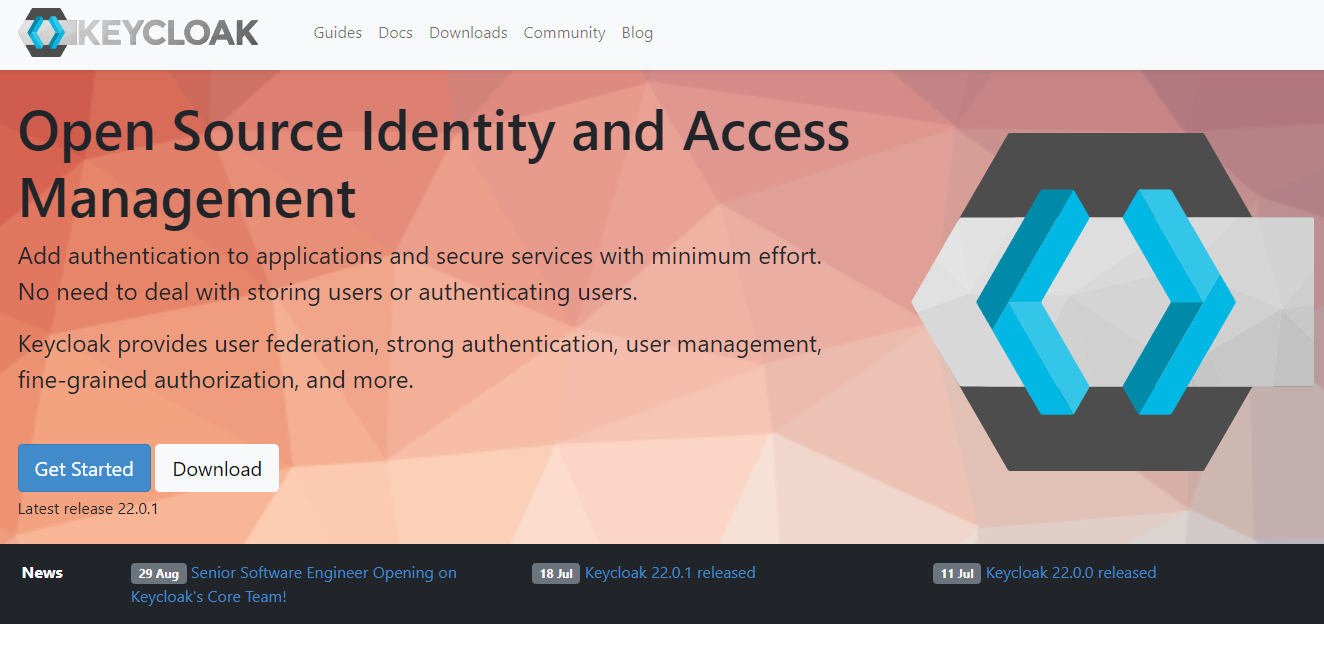Click the 18 Jul date badge
This screenshot has width=1324, height=665.
click(555, 573)
